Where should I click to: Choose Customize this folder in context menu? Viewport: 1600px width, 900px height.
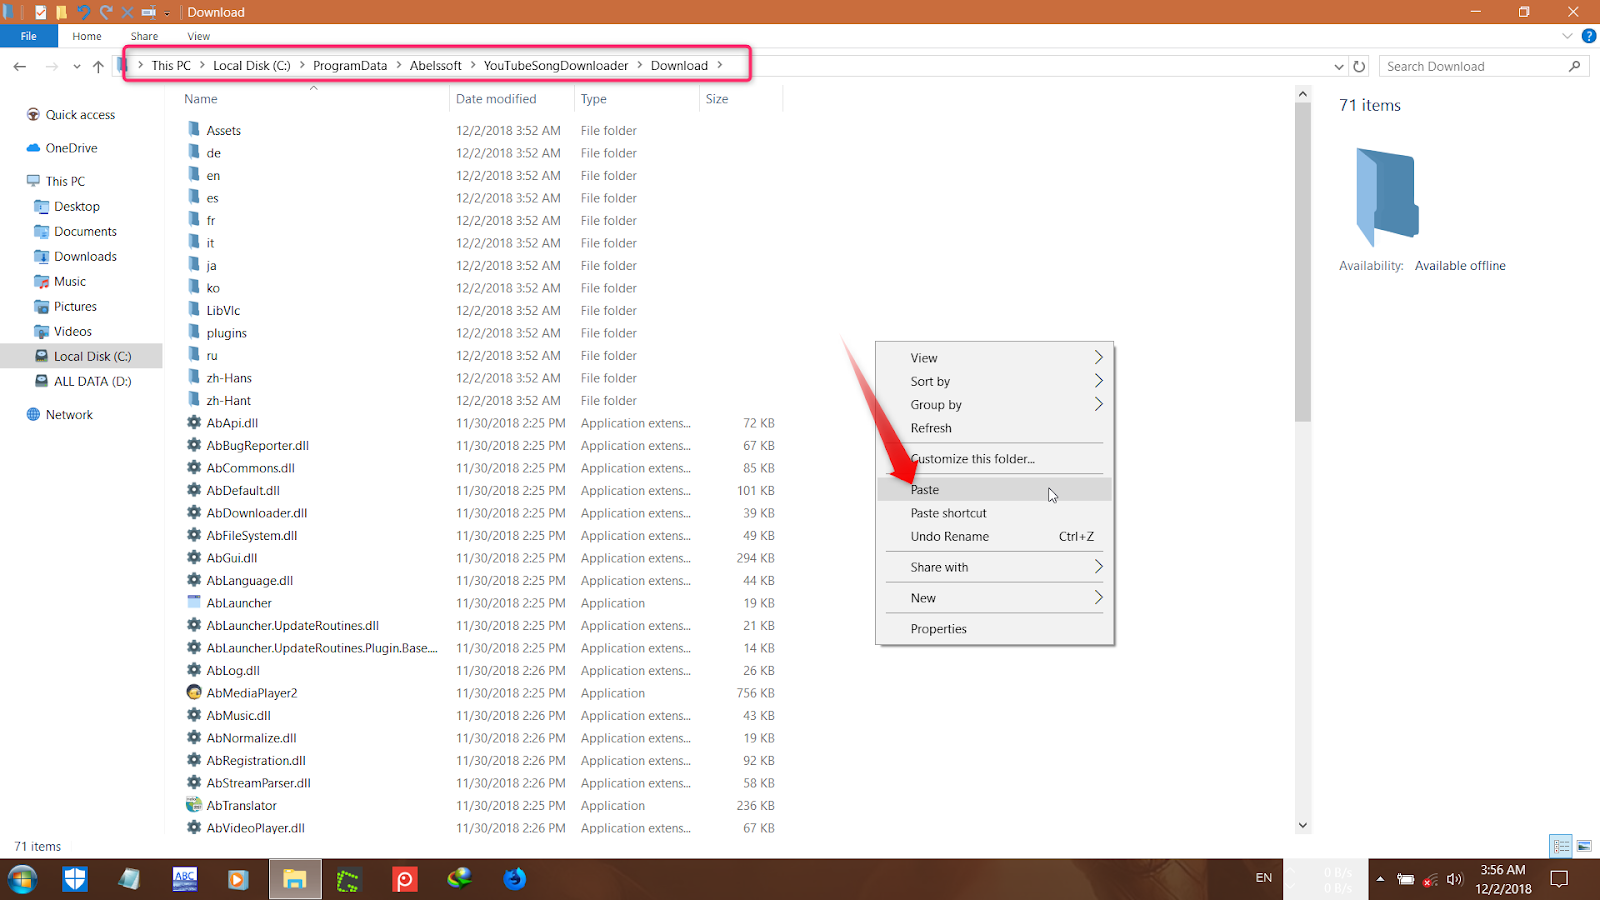pos(995,459)
